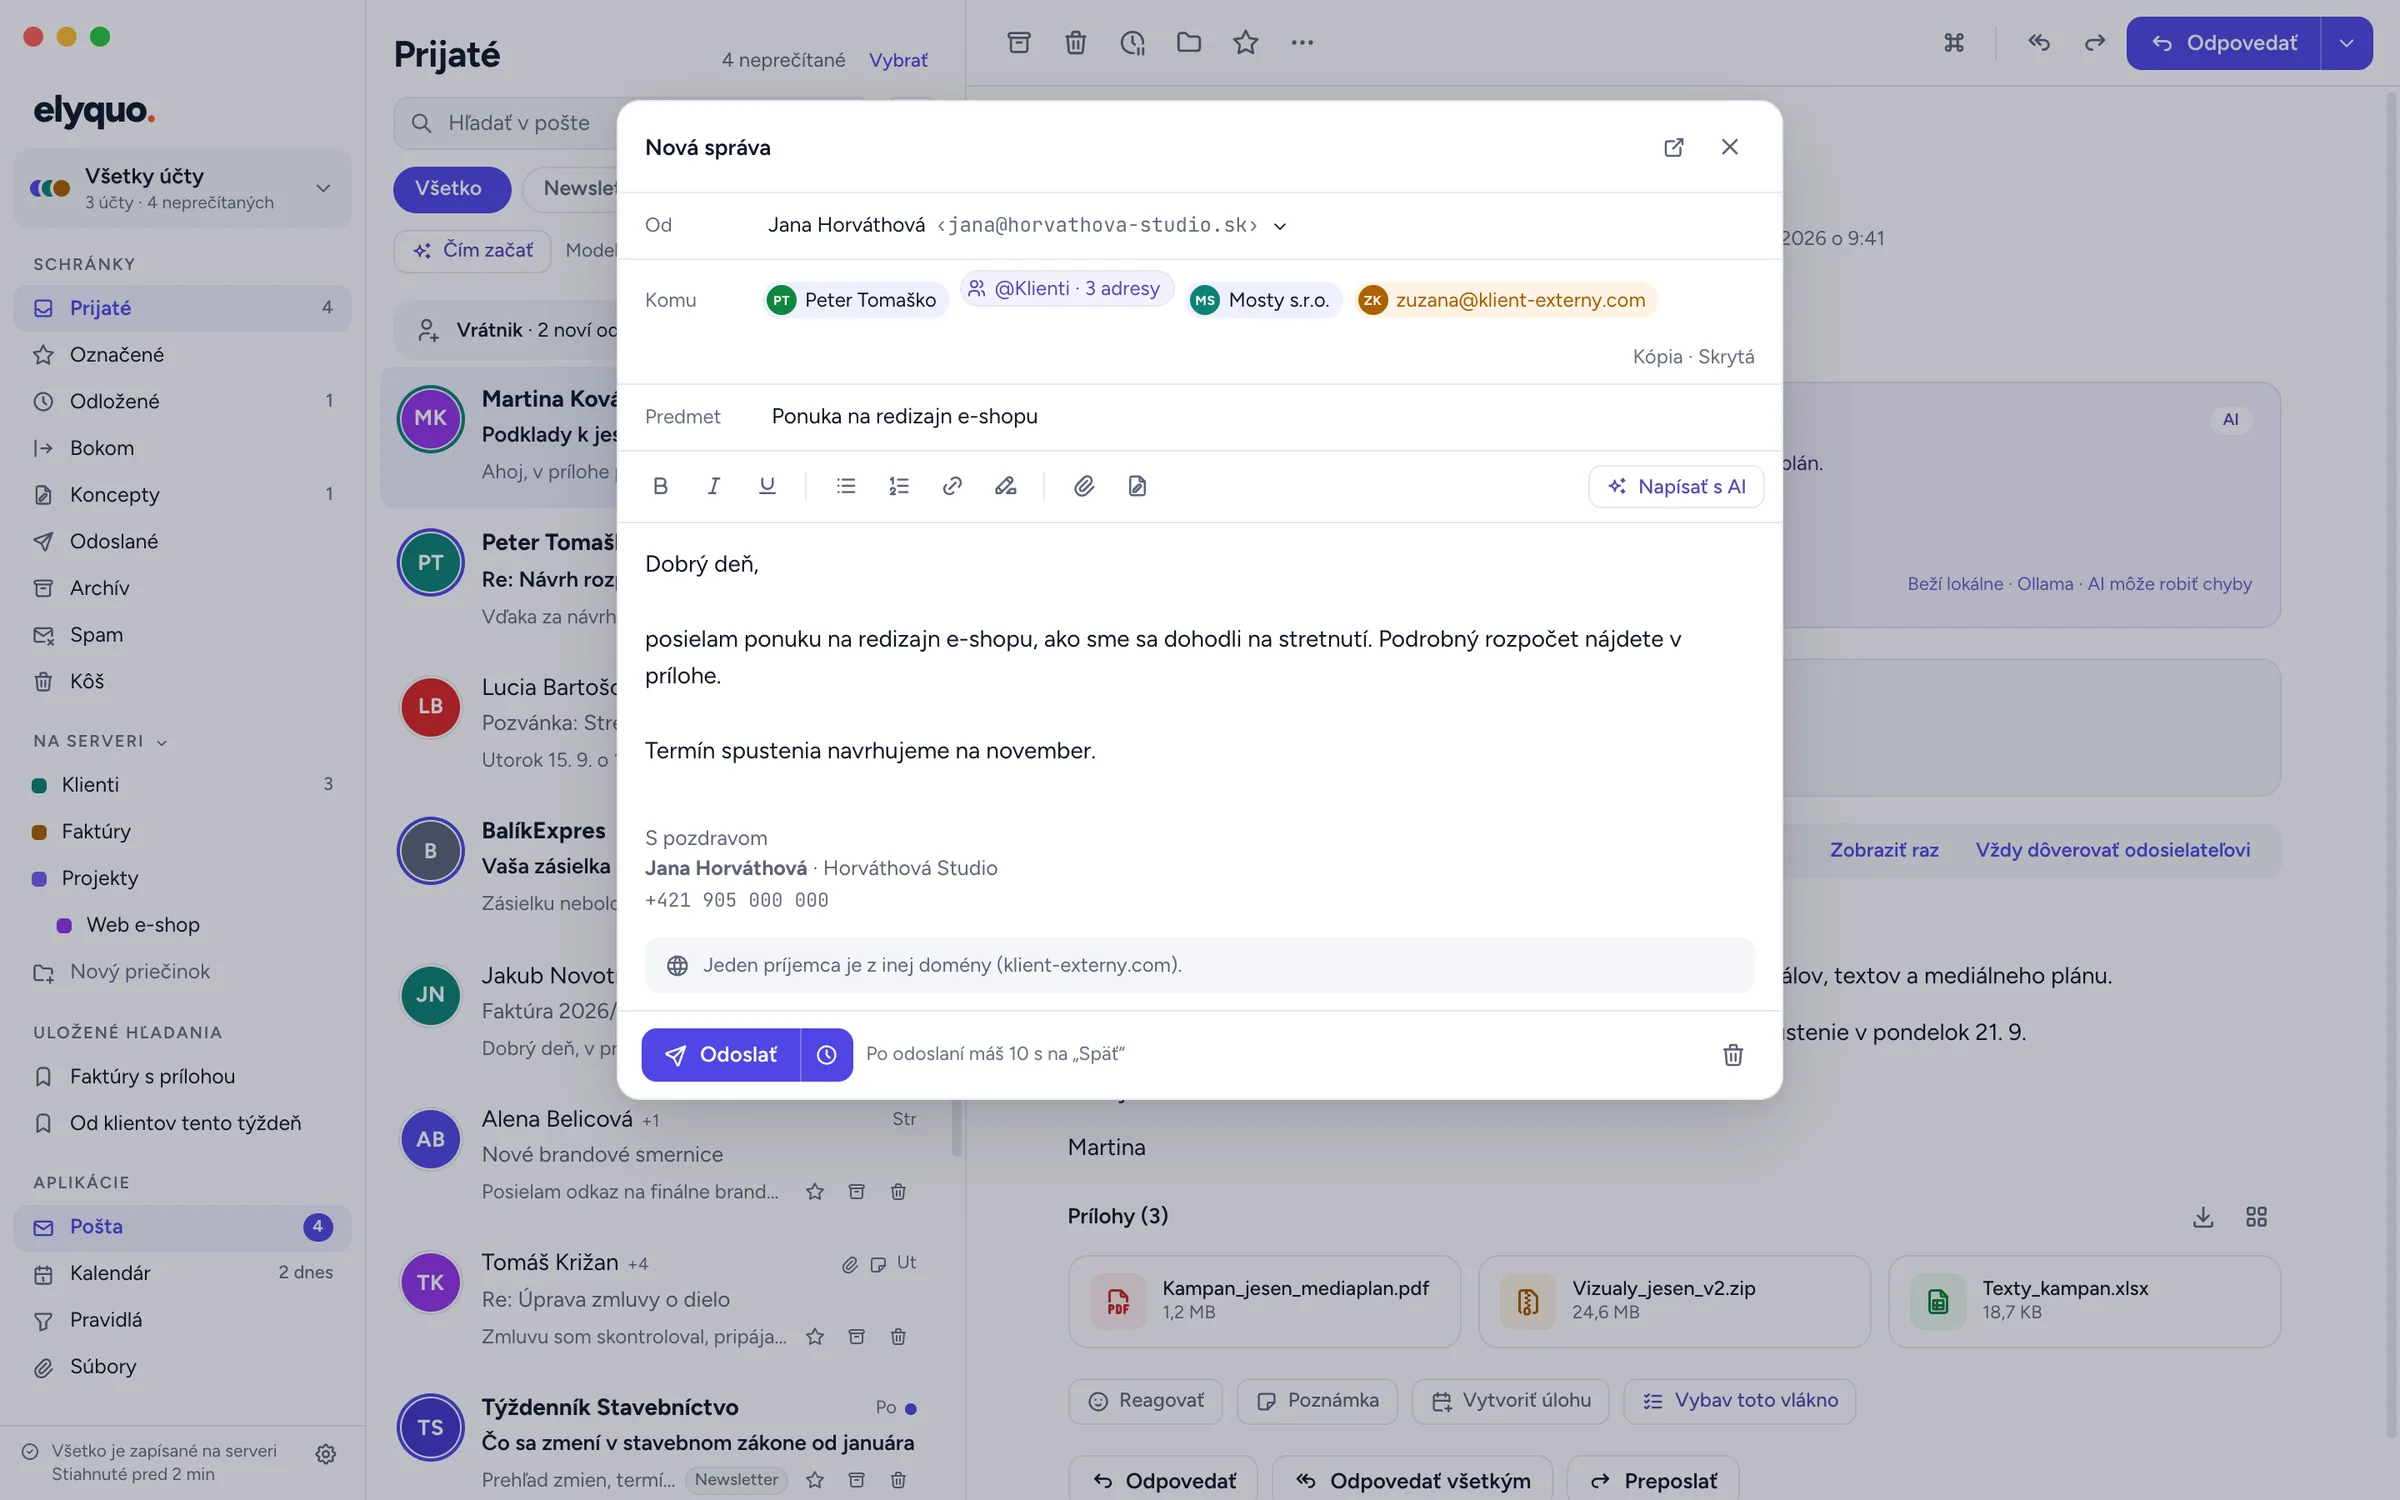
Task: Schedule send with the clock button
Action: coord(827,1054)
